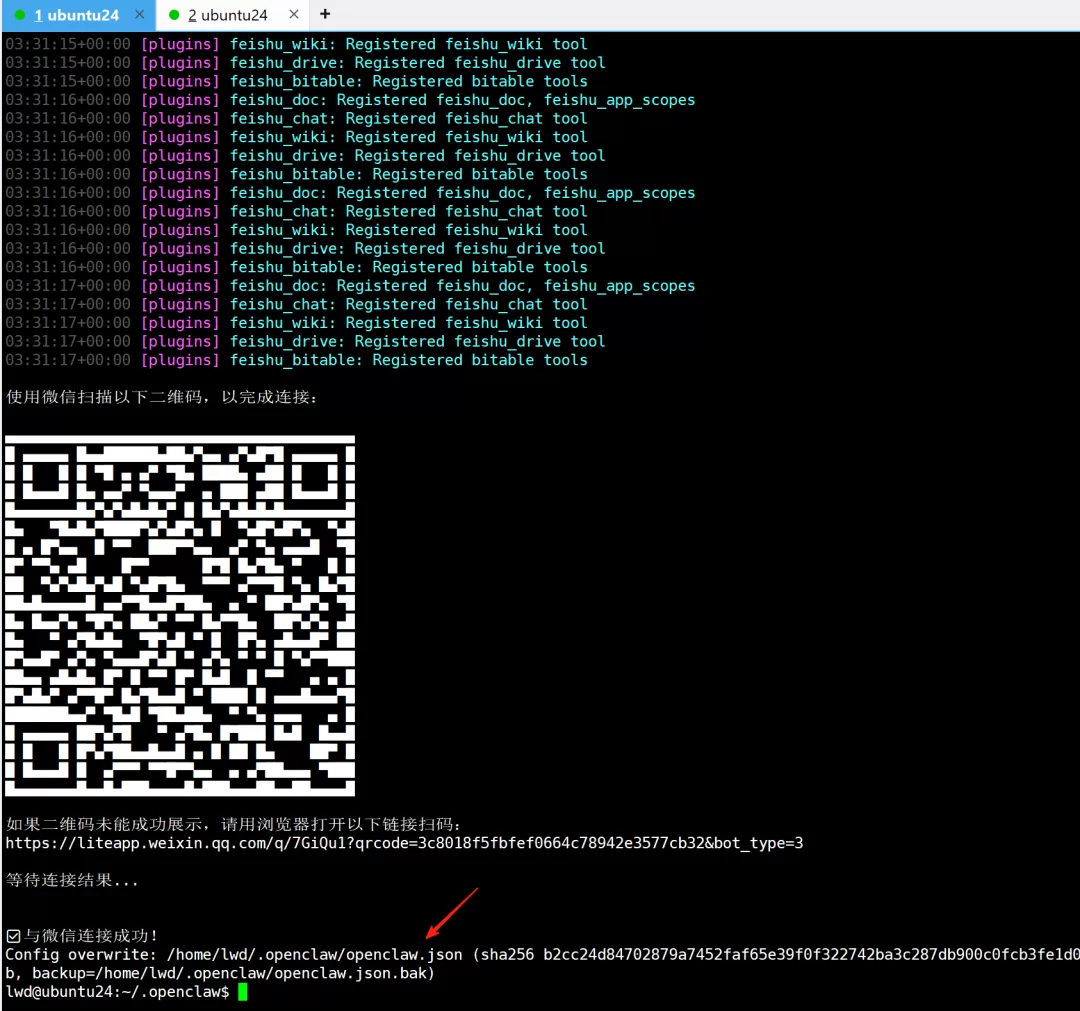Close the second ubuntu24 tab

click(293, 14)
